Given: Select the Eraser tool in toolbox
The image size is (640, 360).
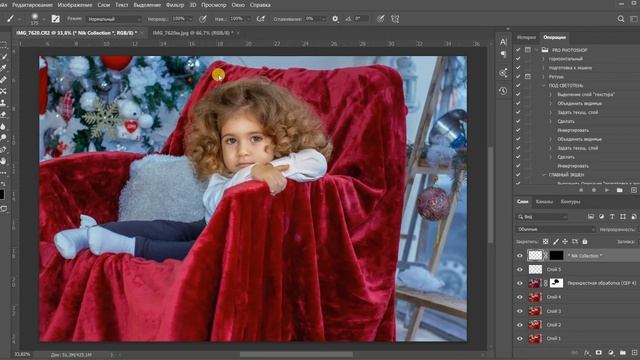Looking at the screenshot, I should point(4,114).
